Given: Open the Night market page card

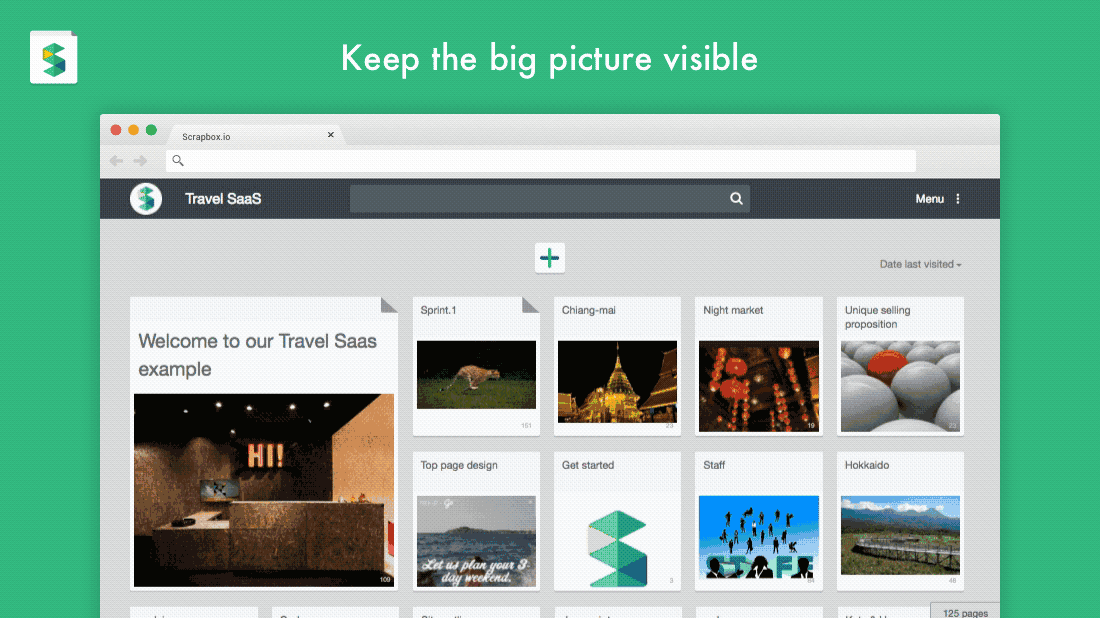Looking at the screenshot, I should [x=758, y=365].
